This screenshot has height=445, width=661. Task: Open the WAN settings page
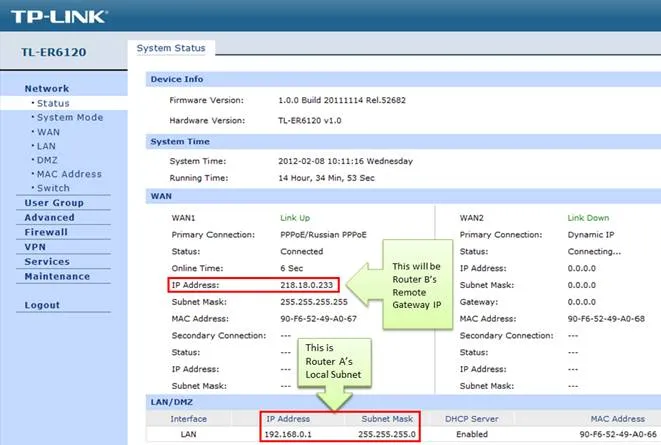coord(48,131)
